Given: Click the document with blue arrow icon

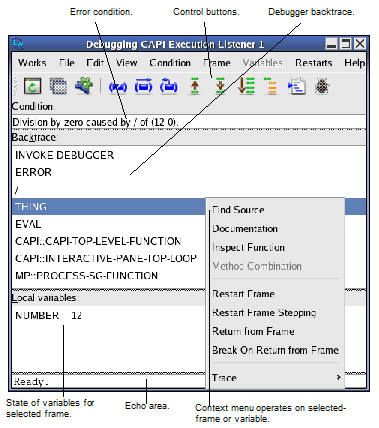Looking at the screenshot, I should tap(297, 86).
